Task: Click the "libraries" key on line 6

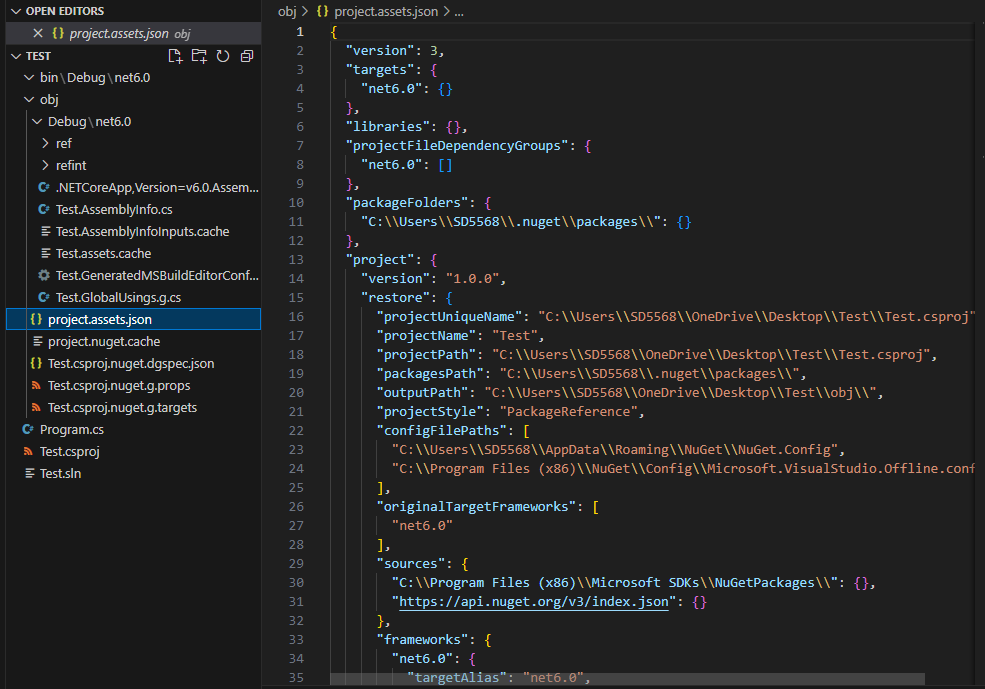Action: 388,126
